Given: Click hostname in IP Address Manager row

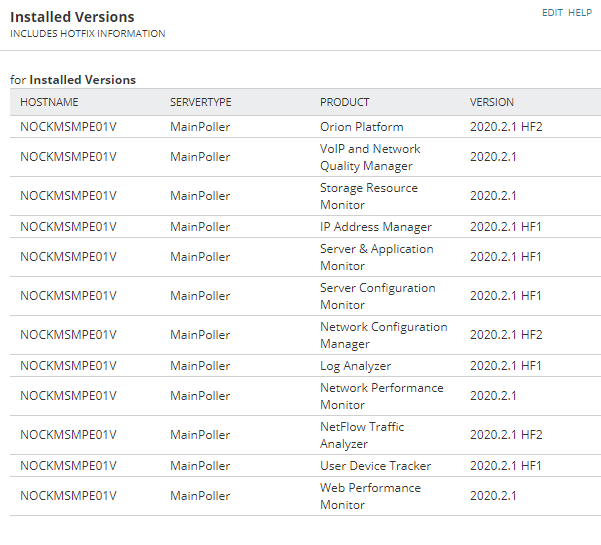Looking at the screenshot, I should tap(68, 227).
